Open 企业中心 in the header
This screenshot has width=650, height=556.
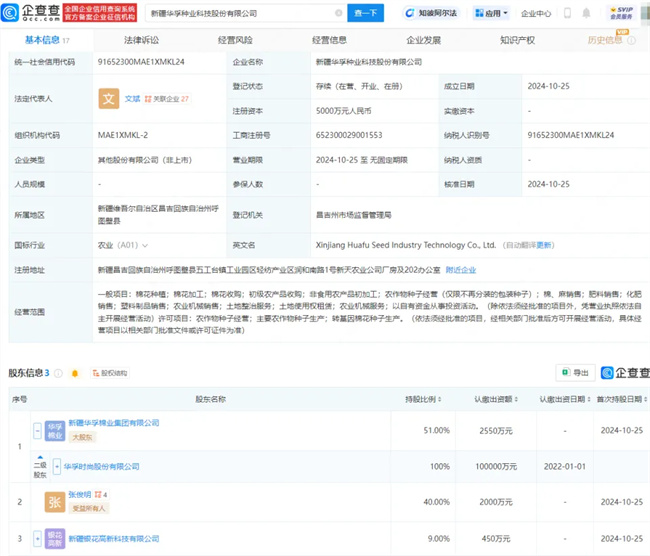[536, 14]
